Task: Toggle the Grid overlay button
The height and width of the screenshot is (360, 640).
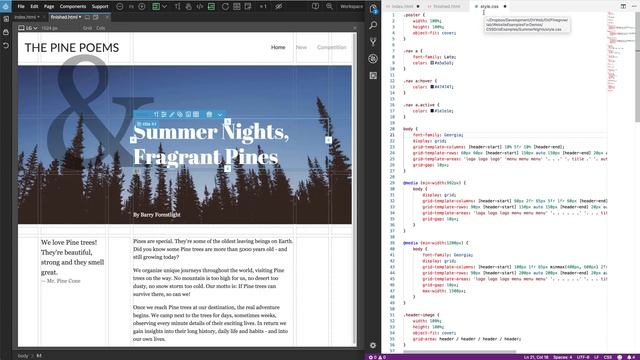Action: coord(87,28)
